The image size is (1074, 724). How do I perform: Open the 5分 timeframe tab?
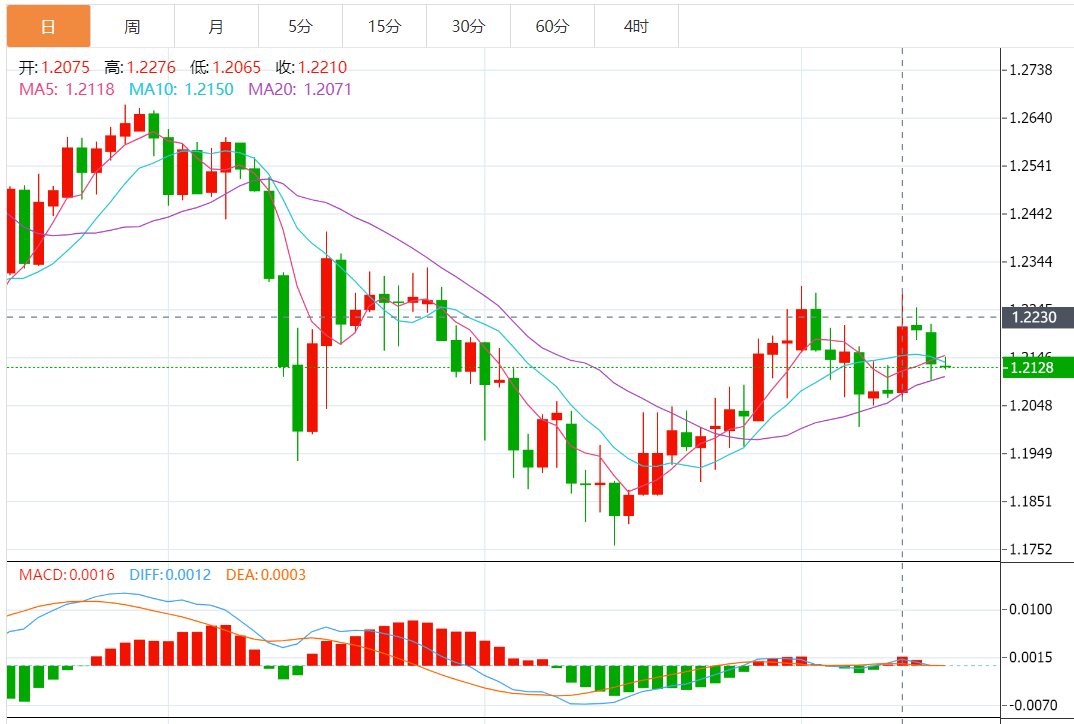[300, 27]
